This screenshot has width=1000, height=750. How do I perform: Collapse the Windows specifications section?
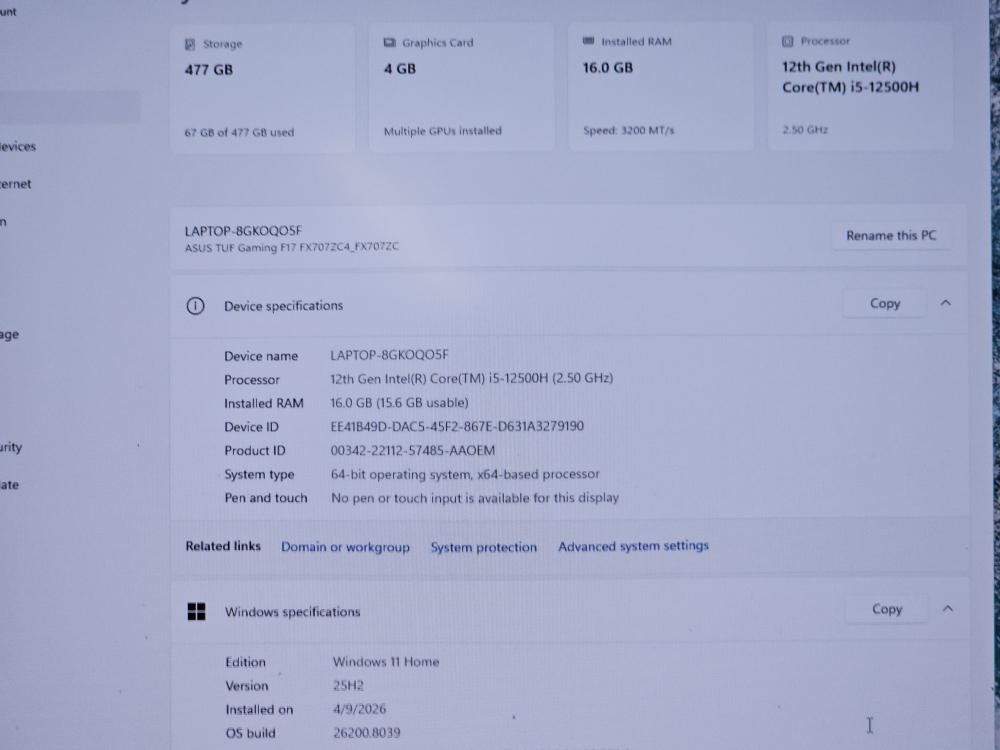[x=948, y=608]
